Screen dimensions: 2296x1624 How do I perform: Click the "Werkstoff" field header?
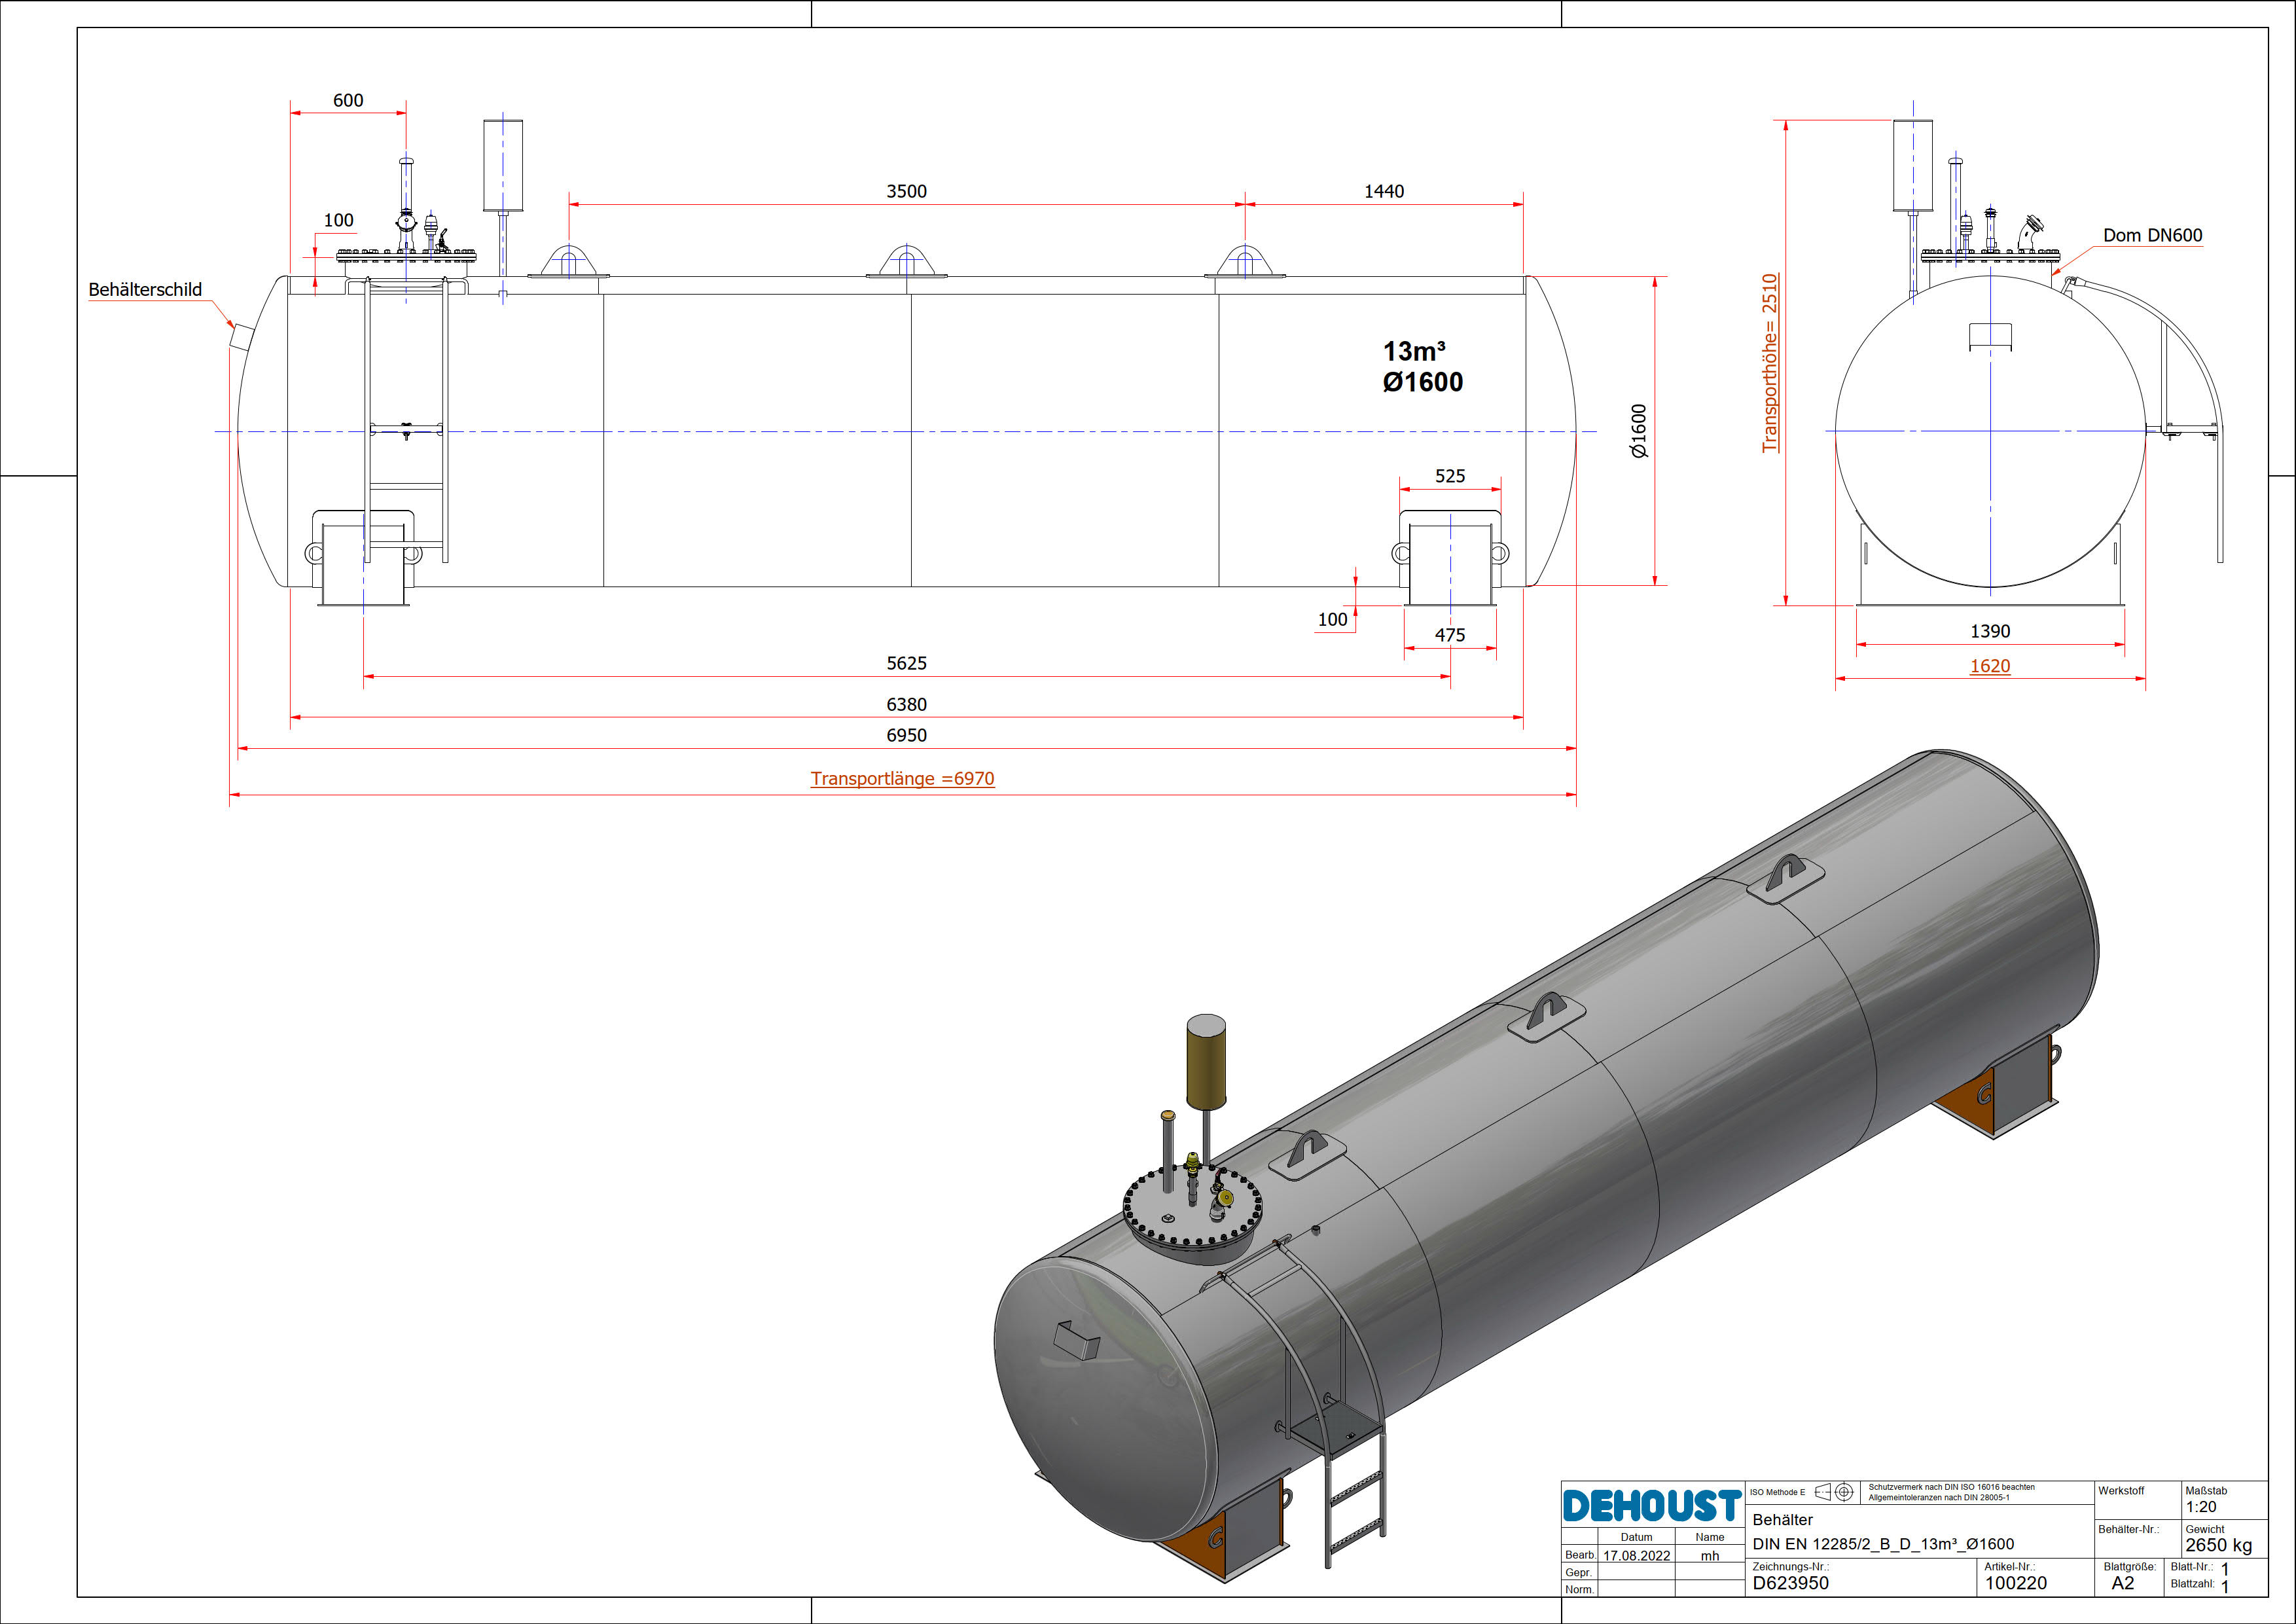(2121, 1491)
